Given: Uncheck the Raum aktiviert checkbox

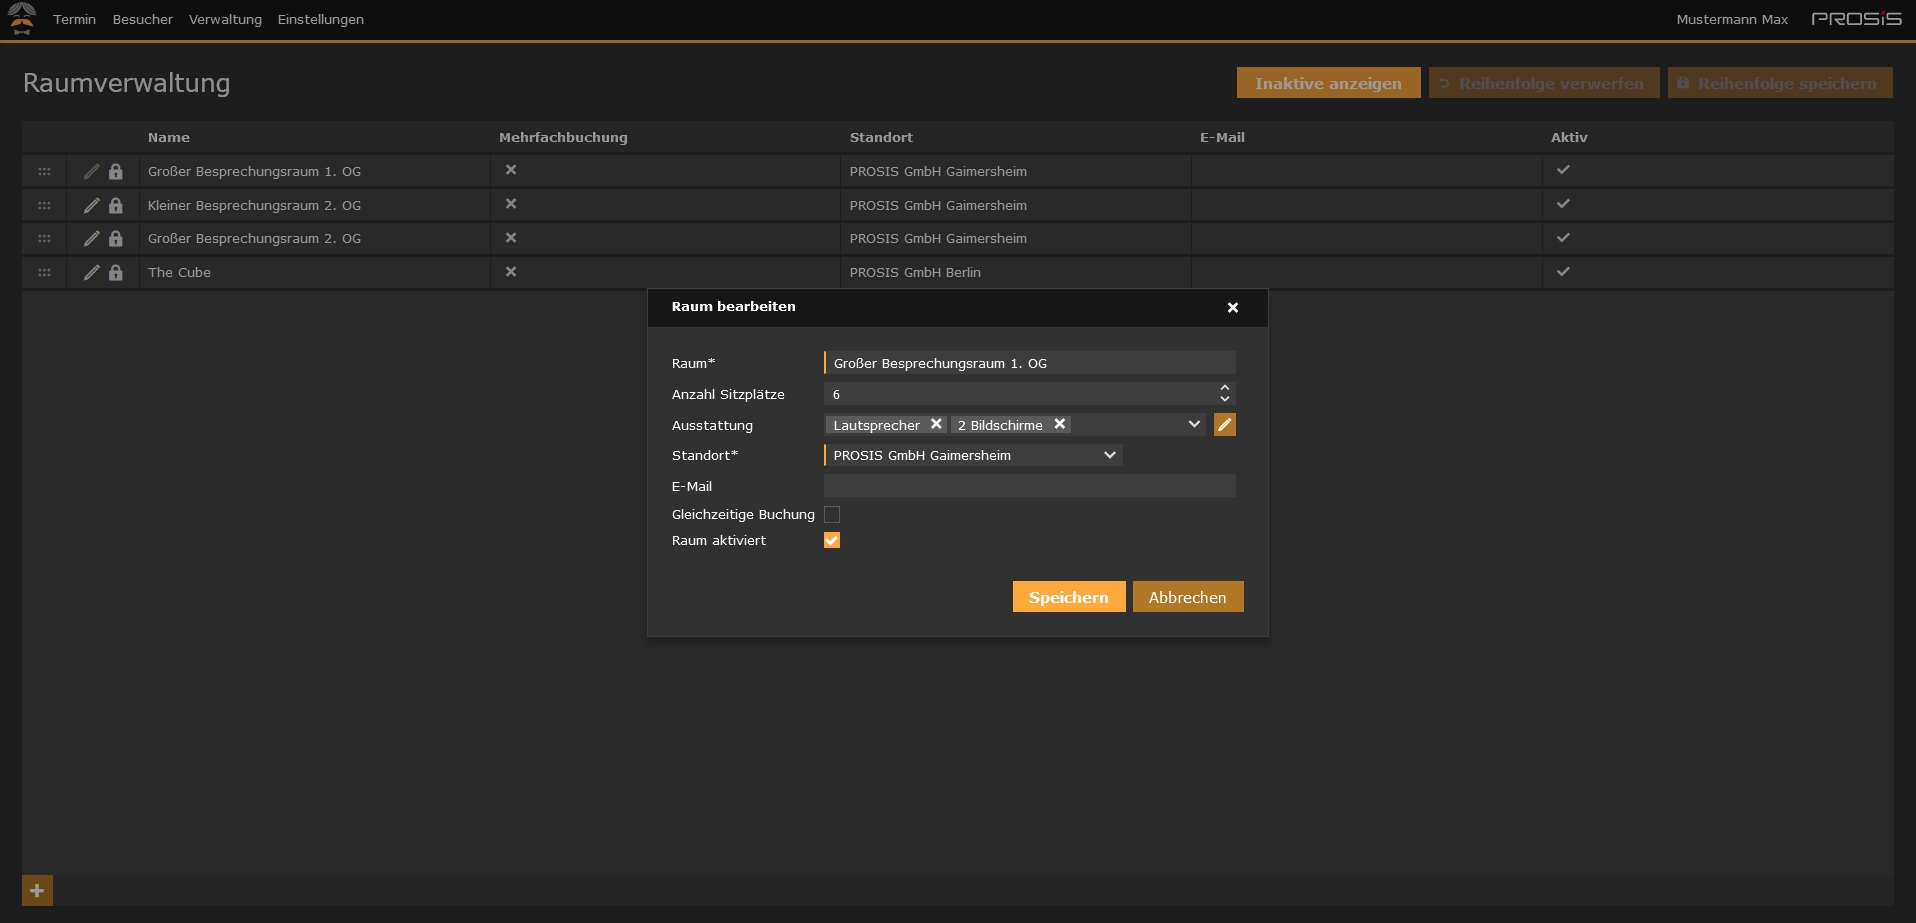Looking at the screenshot, I should pos(832,540).
